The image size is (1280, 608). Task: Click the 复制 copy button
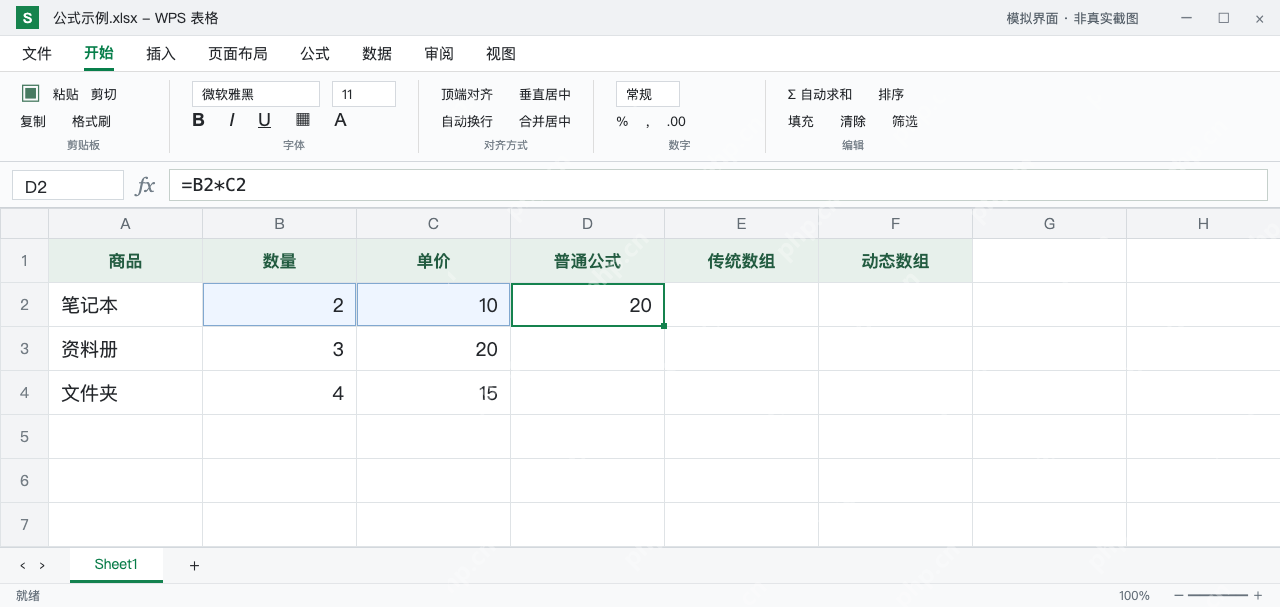point(33,122)
